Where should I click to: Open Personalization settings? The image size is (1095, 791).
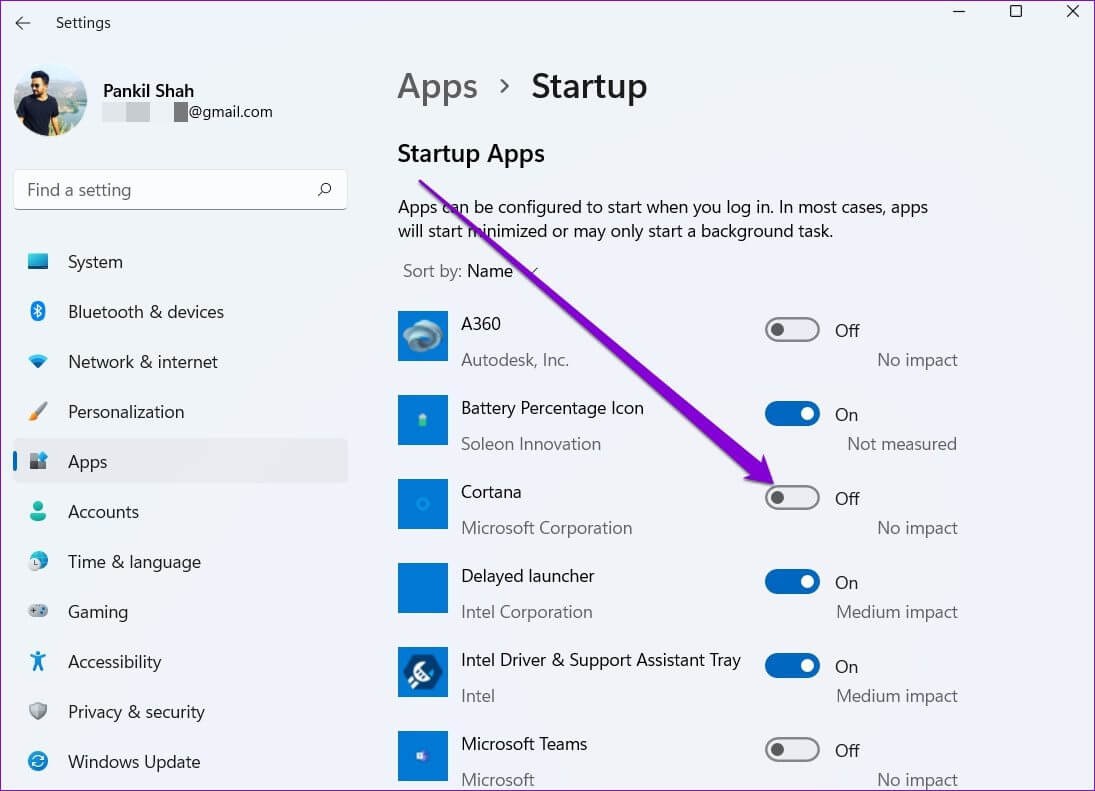(180, 411)
